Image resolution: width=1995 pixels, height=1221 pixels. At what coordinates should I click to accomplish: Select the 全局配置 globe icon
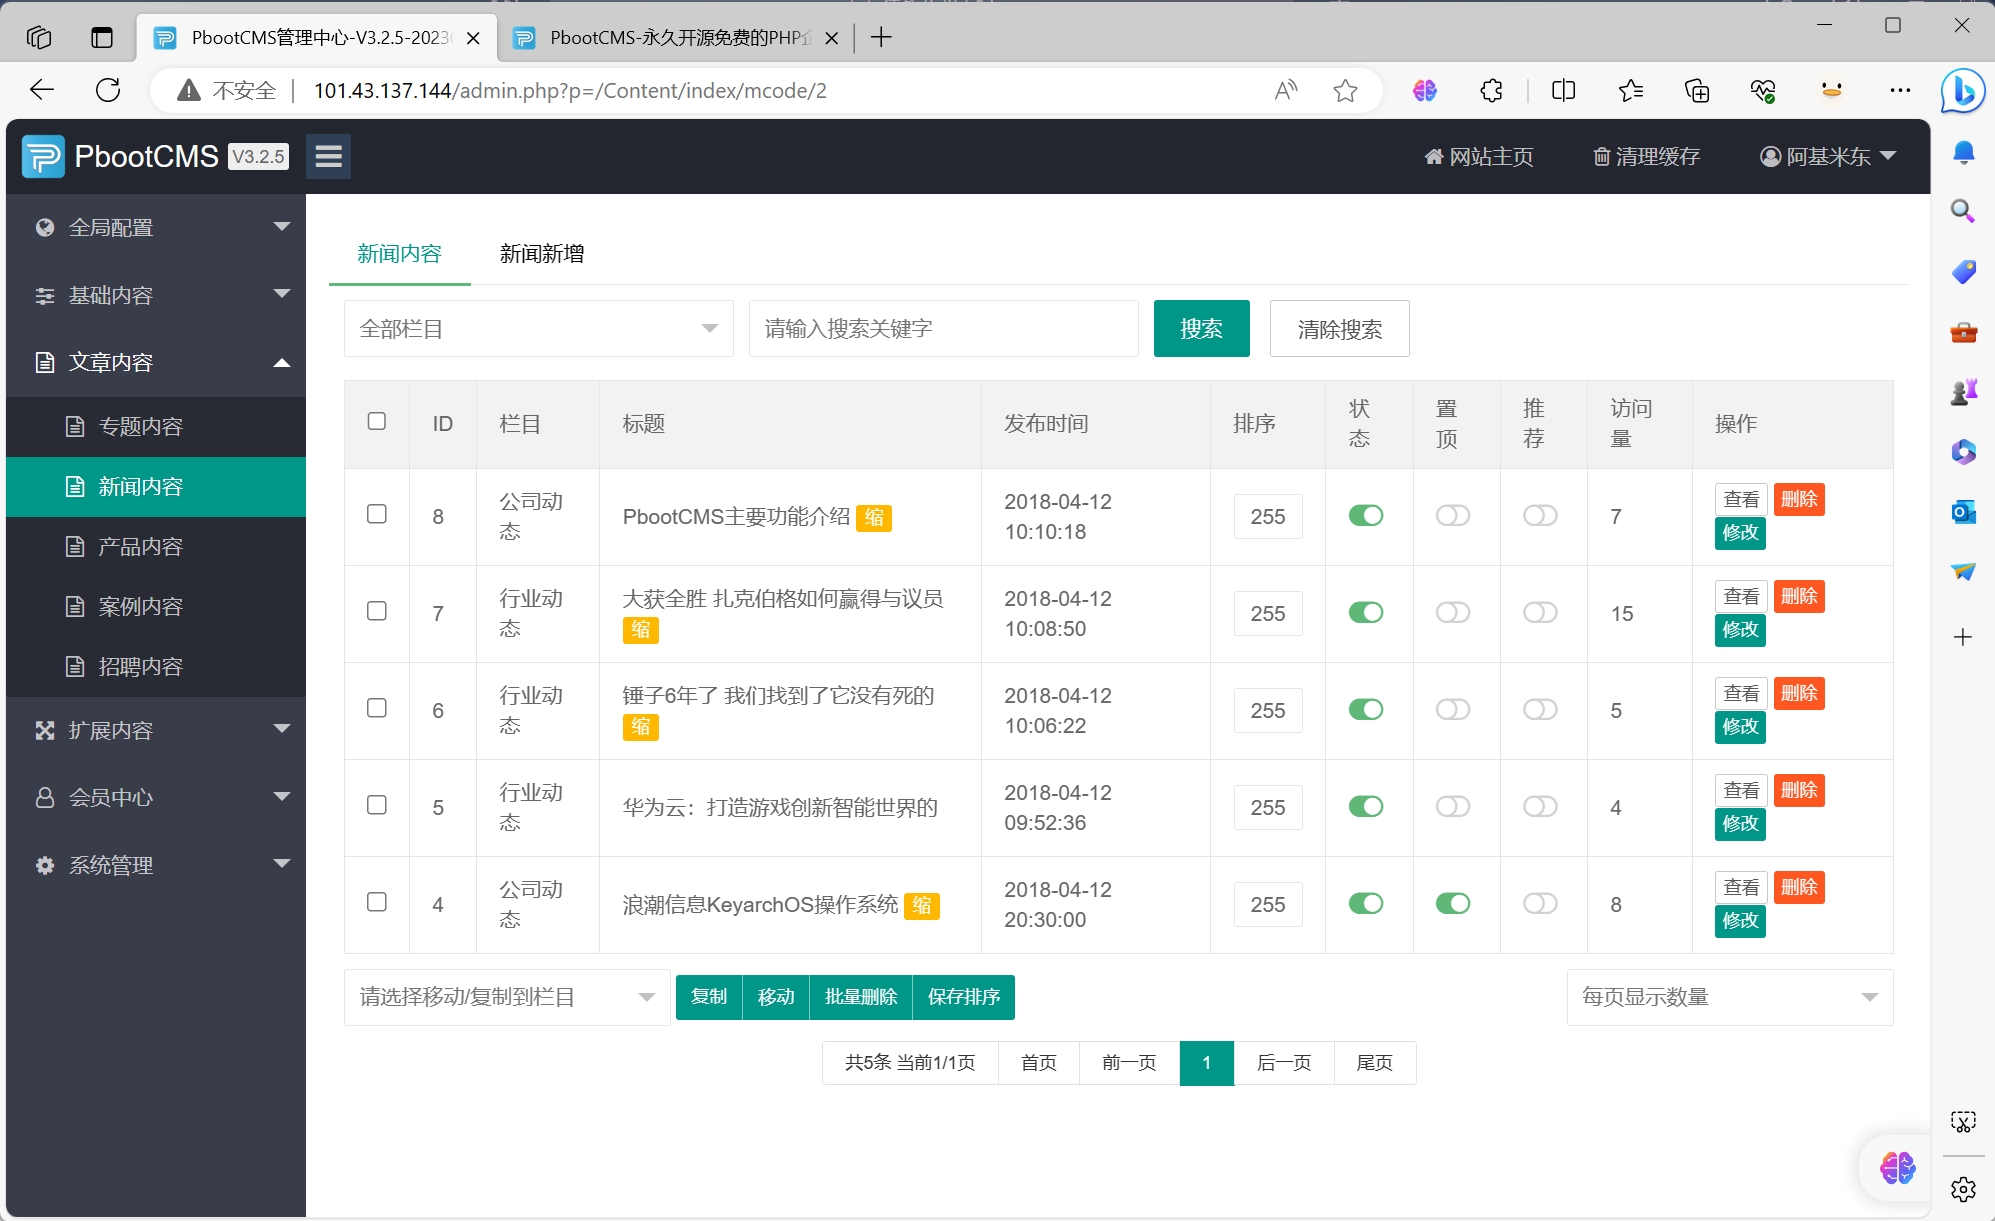[44, 226]
